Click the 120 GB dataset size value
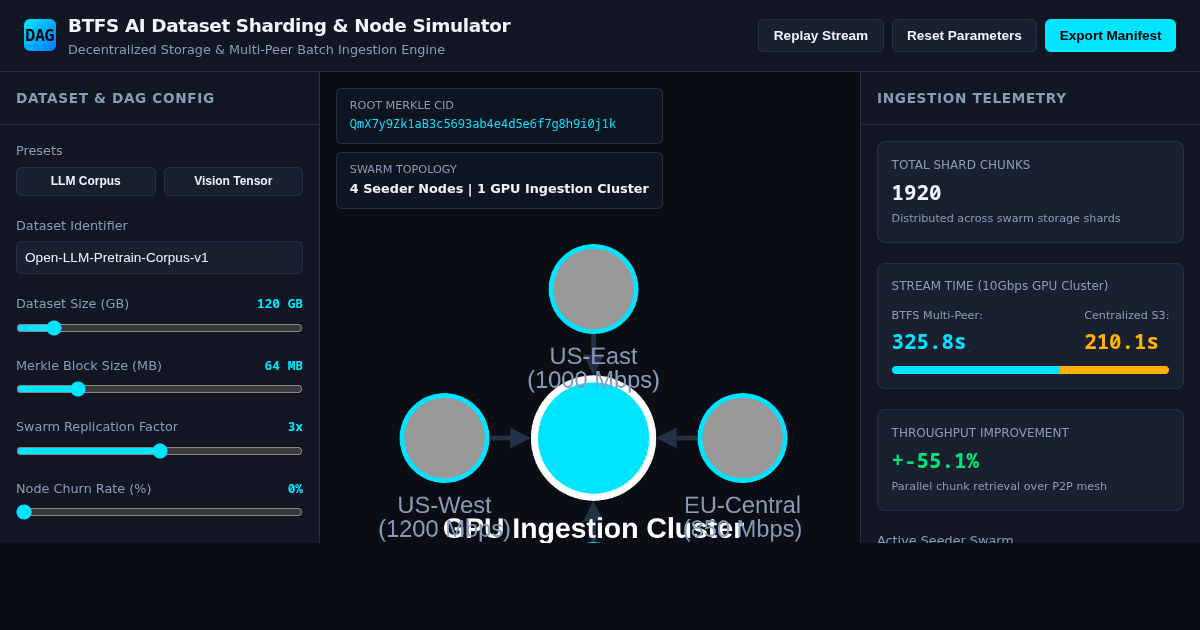 pos(280,304)
